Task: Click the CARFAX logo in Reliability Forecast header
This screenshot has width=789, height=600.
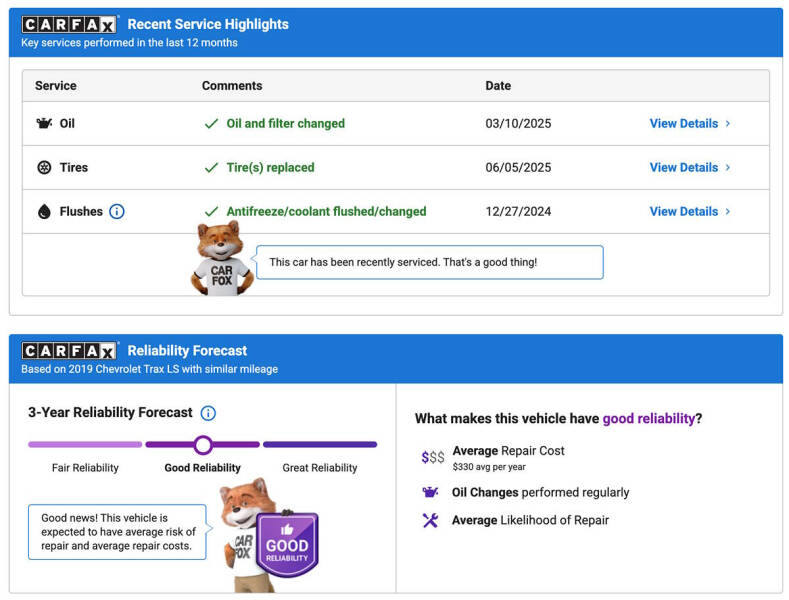Action: [69, 351]
